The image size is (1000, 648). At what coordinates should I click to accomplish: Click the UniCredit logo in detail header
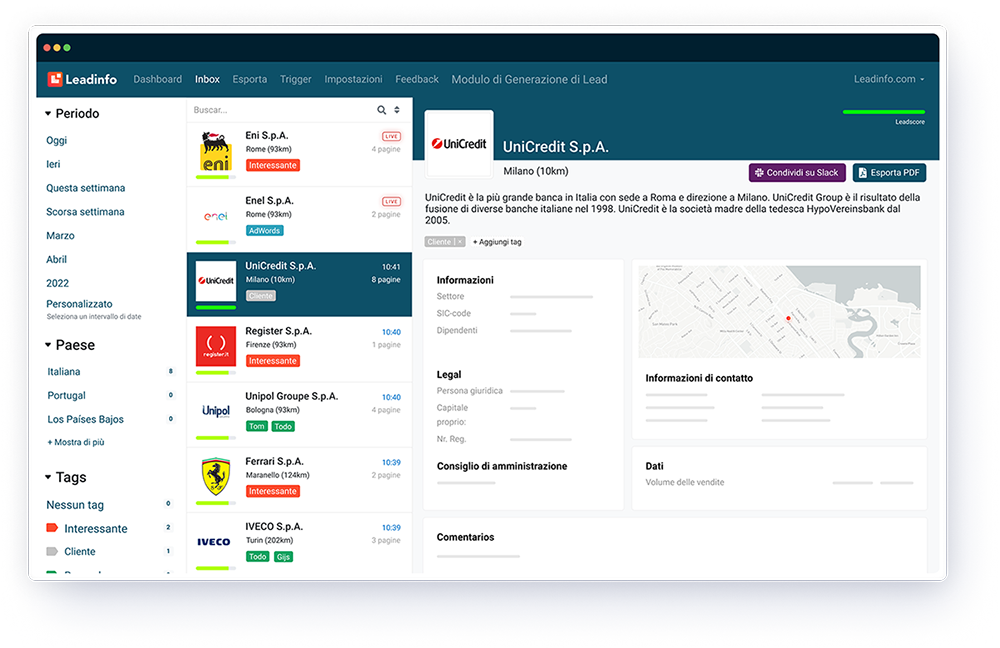click(x=459, y=144)
